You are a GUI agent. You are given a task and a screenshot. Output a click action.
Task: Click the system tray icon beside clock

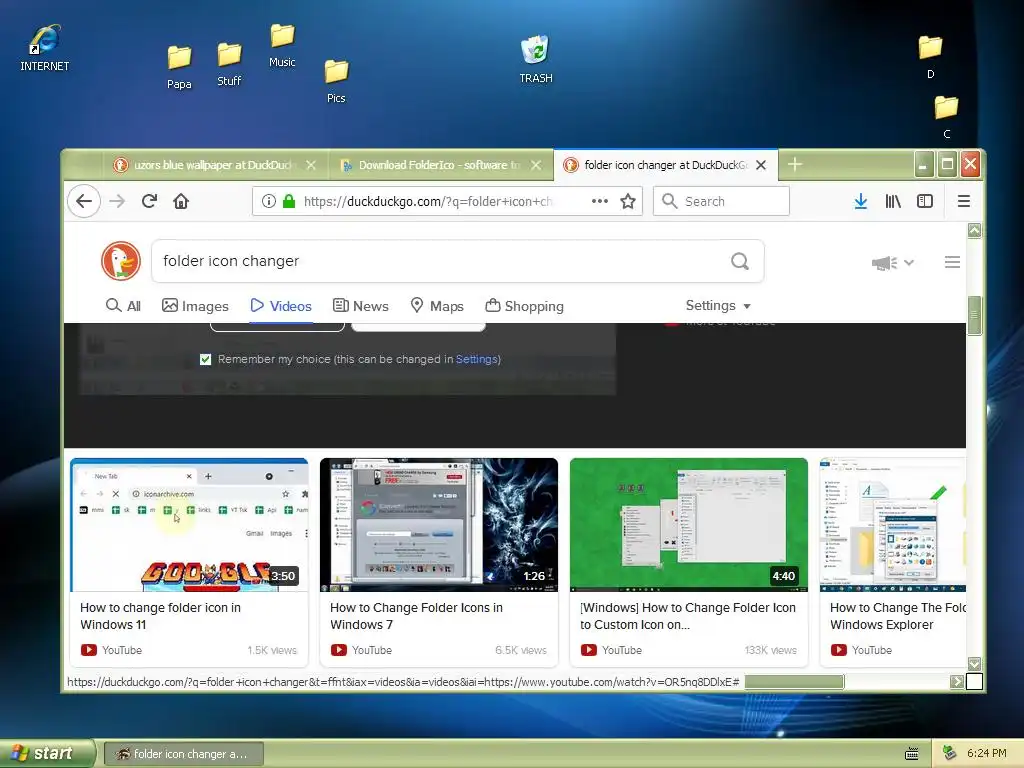click(950, 753)
